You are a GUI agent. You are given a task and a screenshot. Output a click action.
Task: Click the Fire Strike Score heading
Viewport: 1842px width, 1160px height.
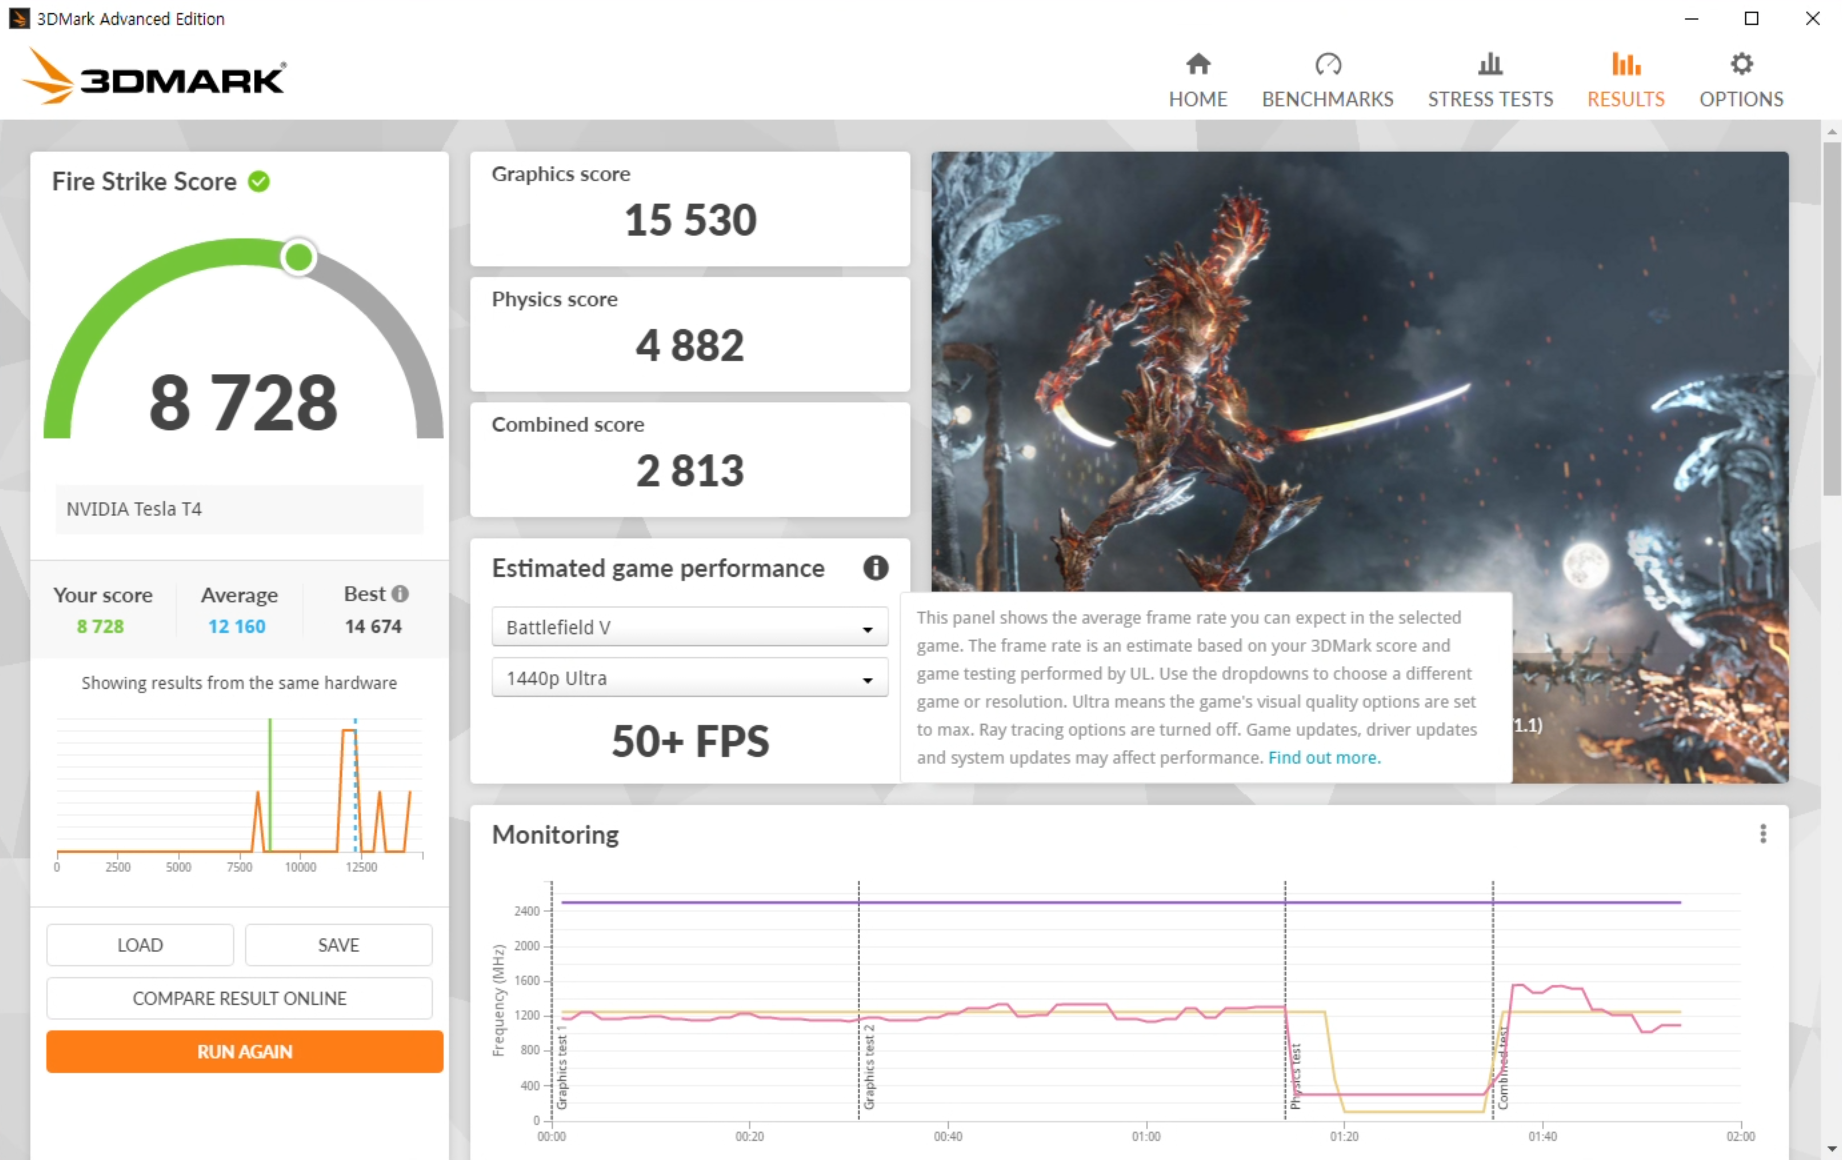click(144, 181)
